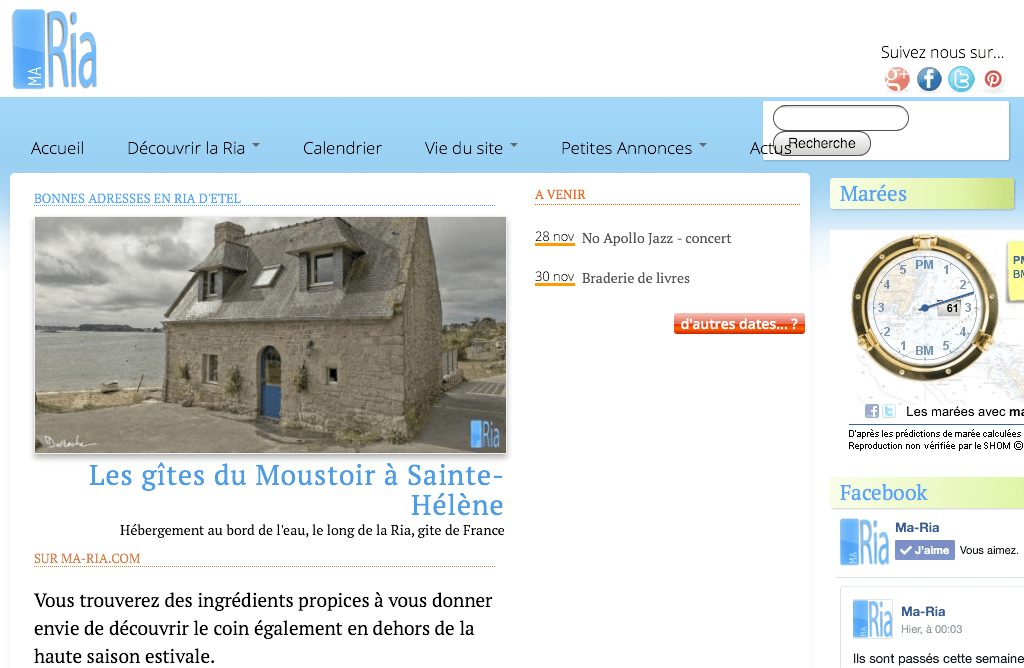Screen dimensions: 1024x668
Task: Open the Calendrier menu item
Action: click(x=342, y=148)
